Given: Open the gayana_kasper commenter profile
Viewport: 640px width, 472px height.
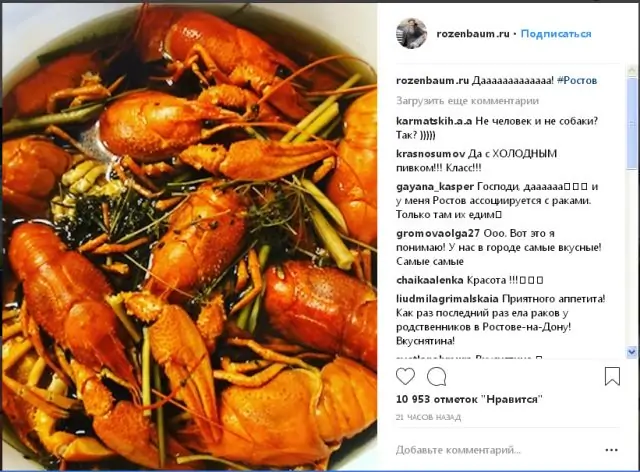Looking at the screenshot, I should pyautogui.click(x=435, y=187).
